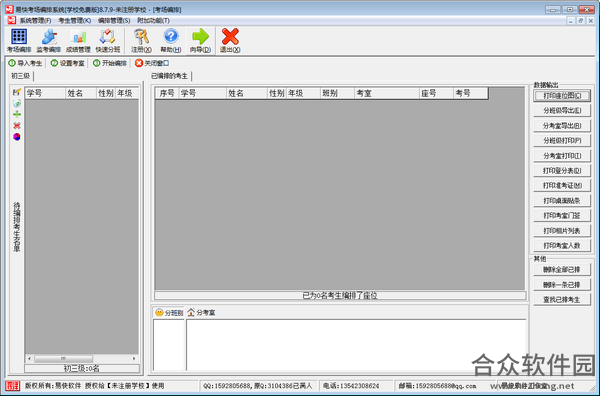Click the 分考室 house icon tab
Image resolution: width=600 pixels, height=396 pixels.
coord(201,313)
